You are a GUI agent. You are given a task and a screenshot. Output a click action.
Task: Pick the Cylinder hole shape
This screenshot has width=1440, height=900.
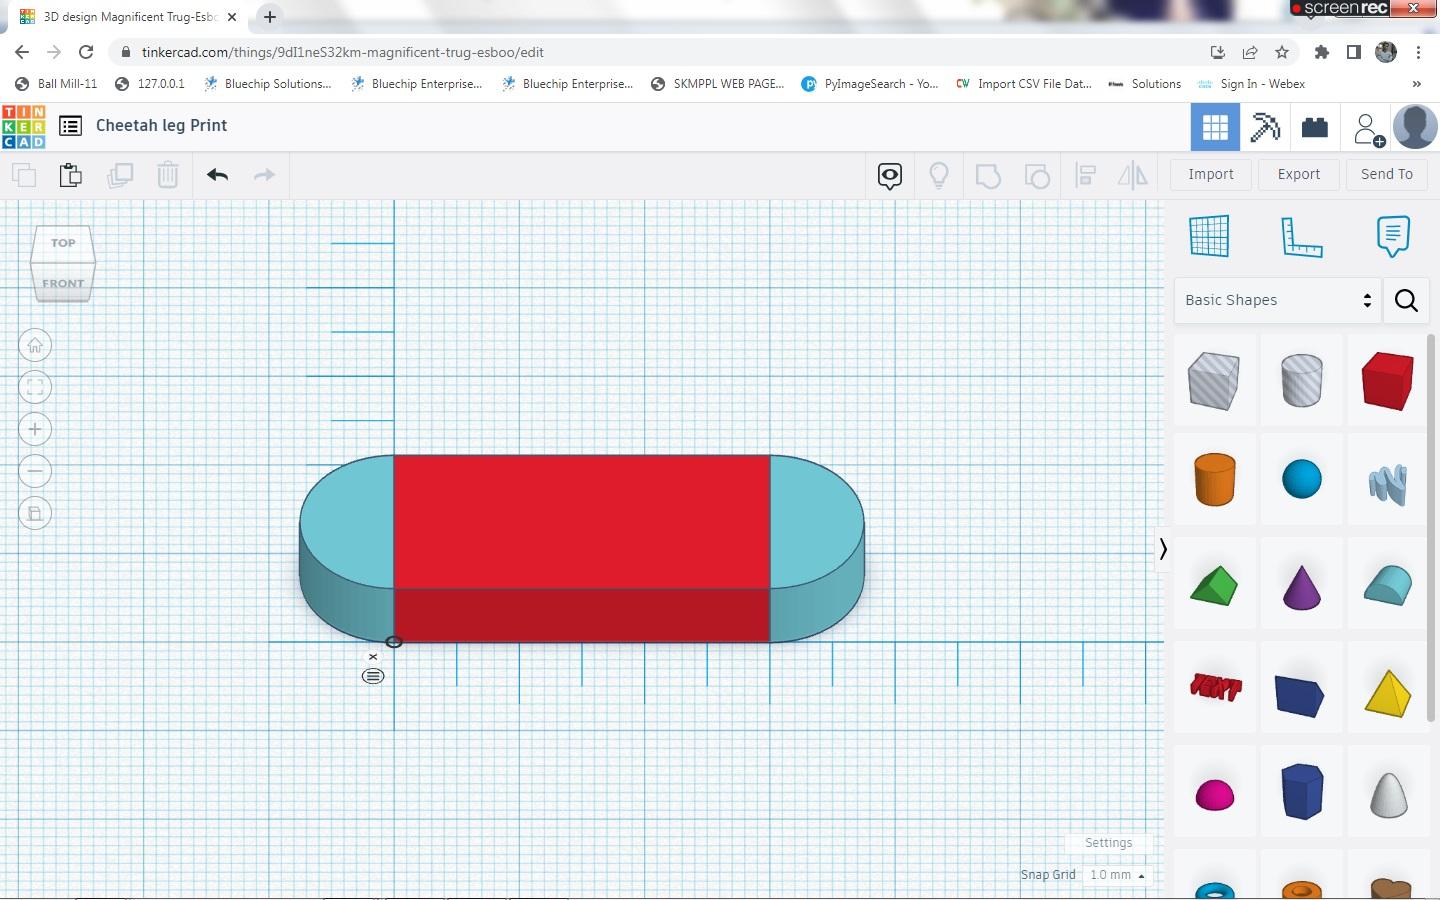pos(1301,380)
